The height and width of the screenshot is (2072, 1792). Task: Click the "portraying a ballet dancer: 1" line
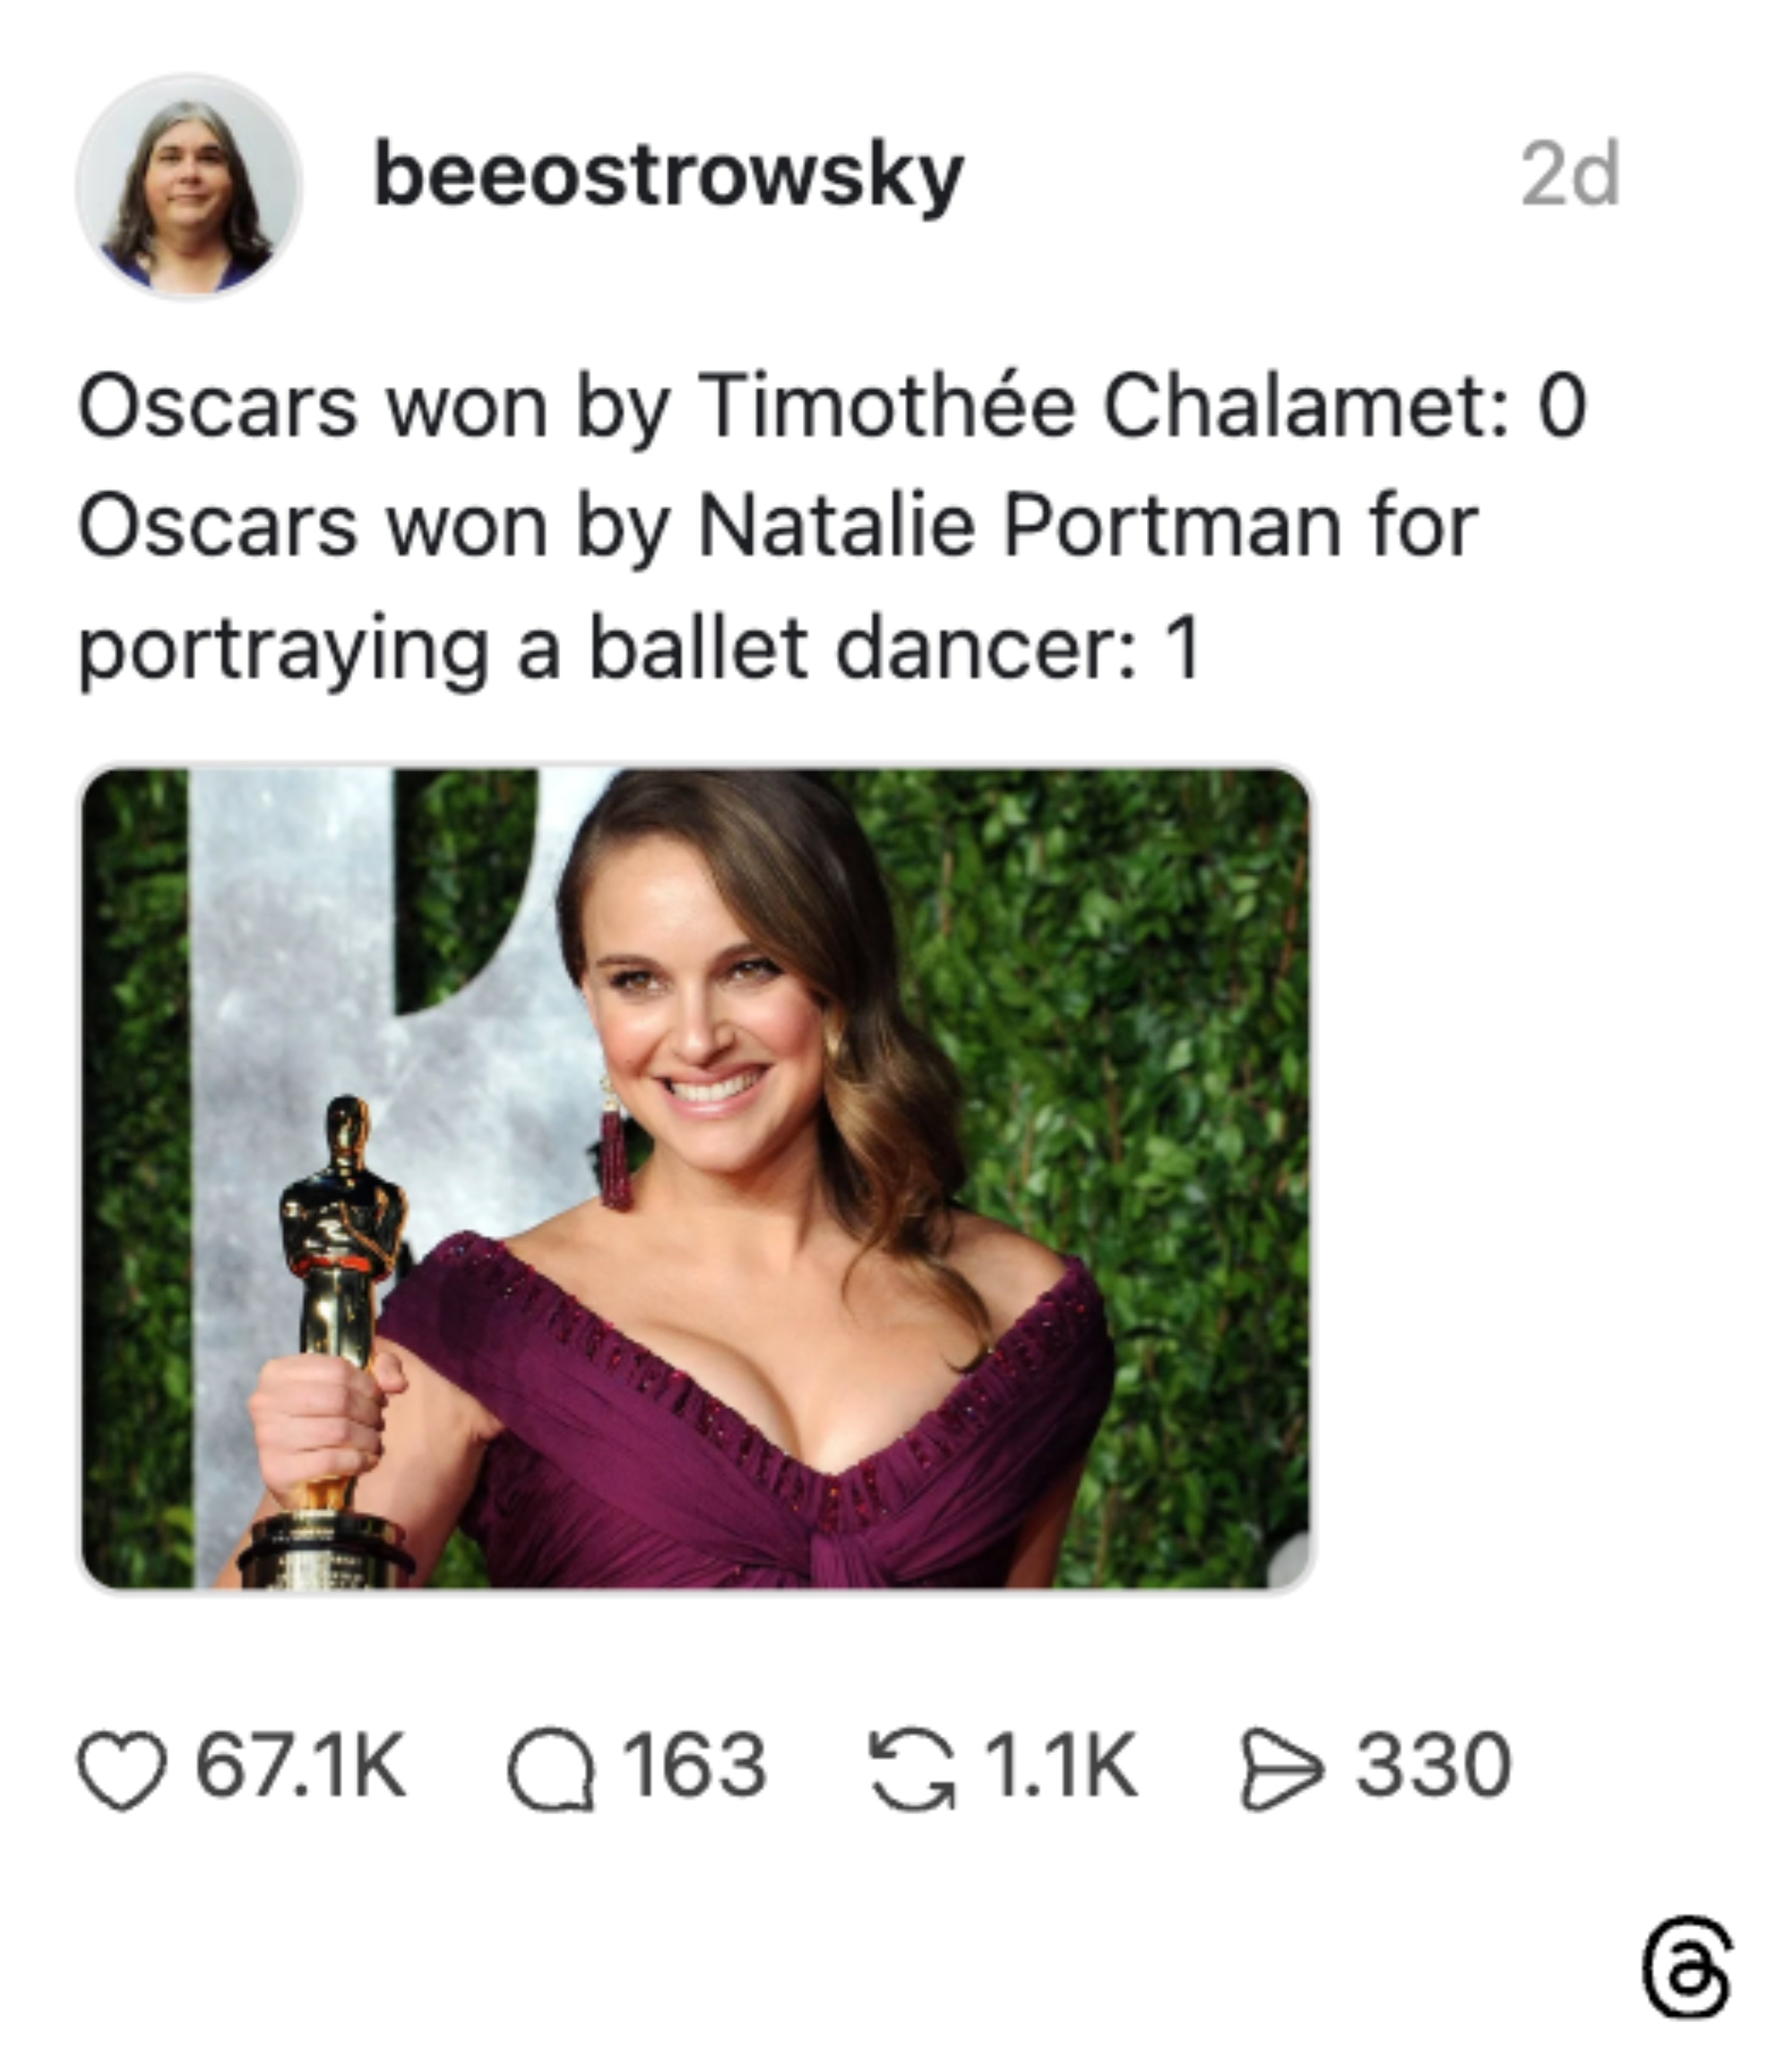point(640,649)
